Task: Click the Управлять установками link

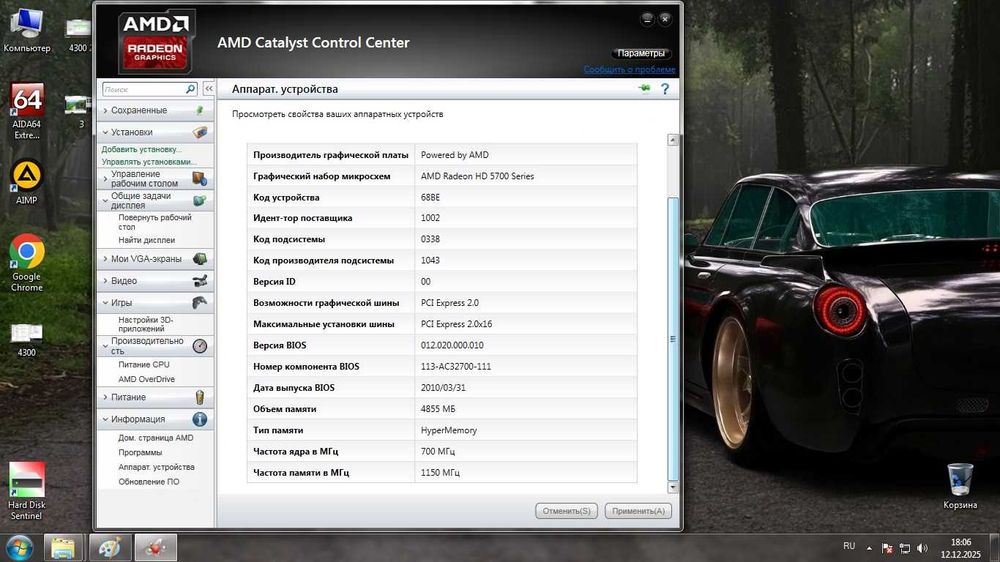Action: [x=149, y=162]
